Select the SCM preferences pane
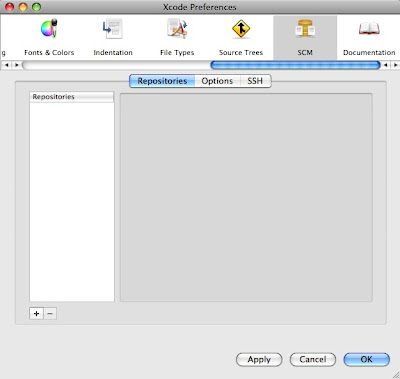The height and width of the screenshot is (379, 400). (305, 37)
